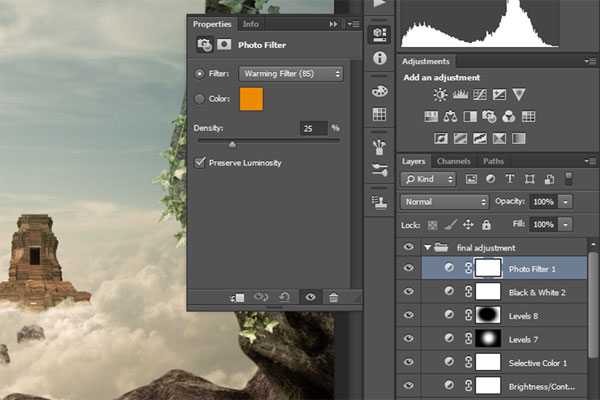This screenshot has width=600, height=400.
Task: Hide the Black & White 2 layer
Action: [x=408, y=291]
